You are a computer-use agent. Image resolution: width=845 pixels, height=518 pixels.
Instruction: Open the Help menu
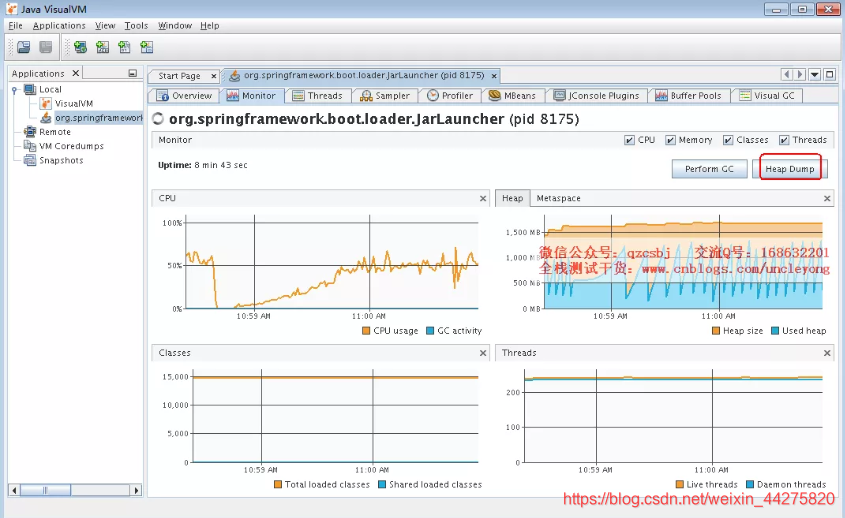tap(210, 26)
